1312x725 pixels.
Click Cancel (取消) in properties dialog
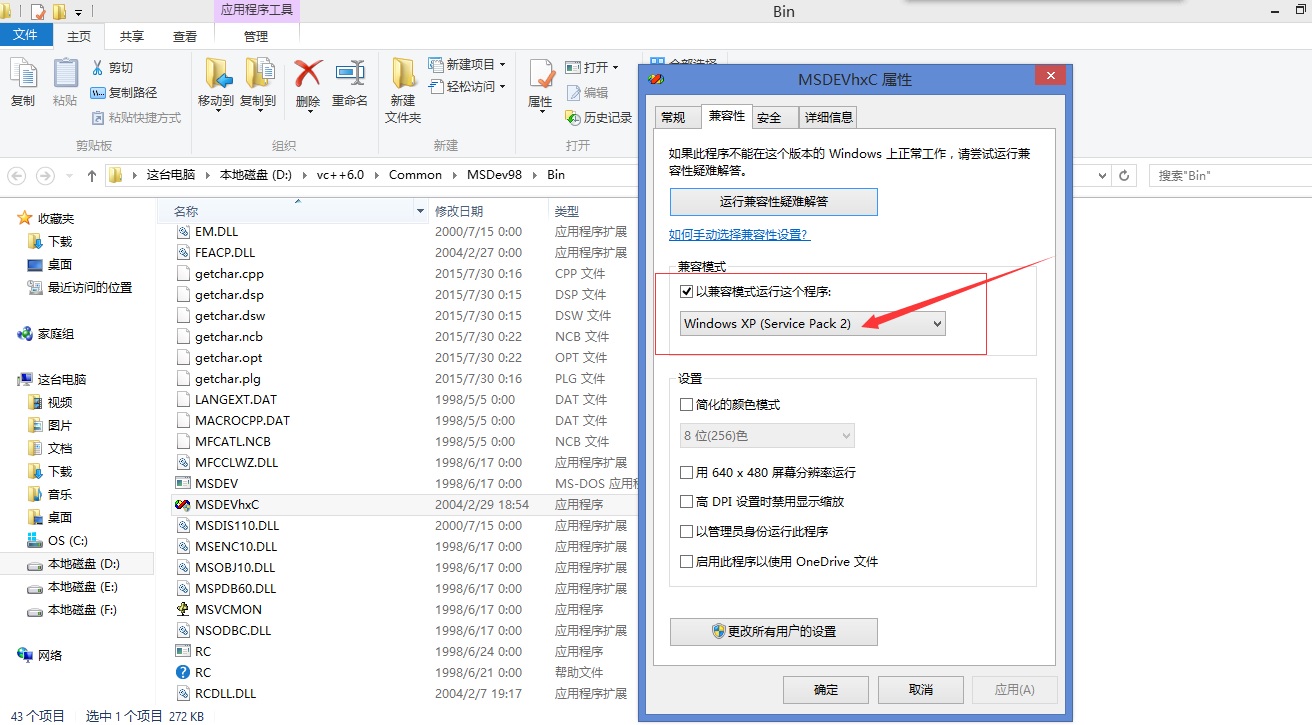(x=921, y=690)
